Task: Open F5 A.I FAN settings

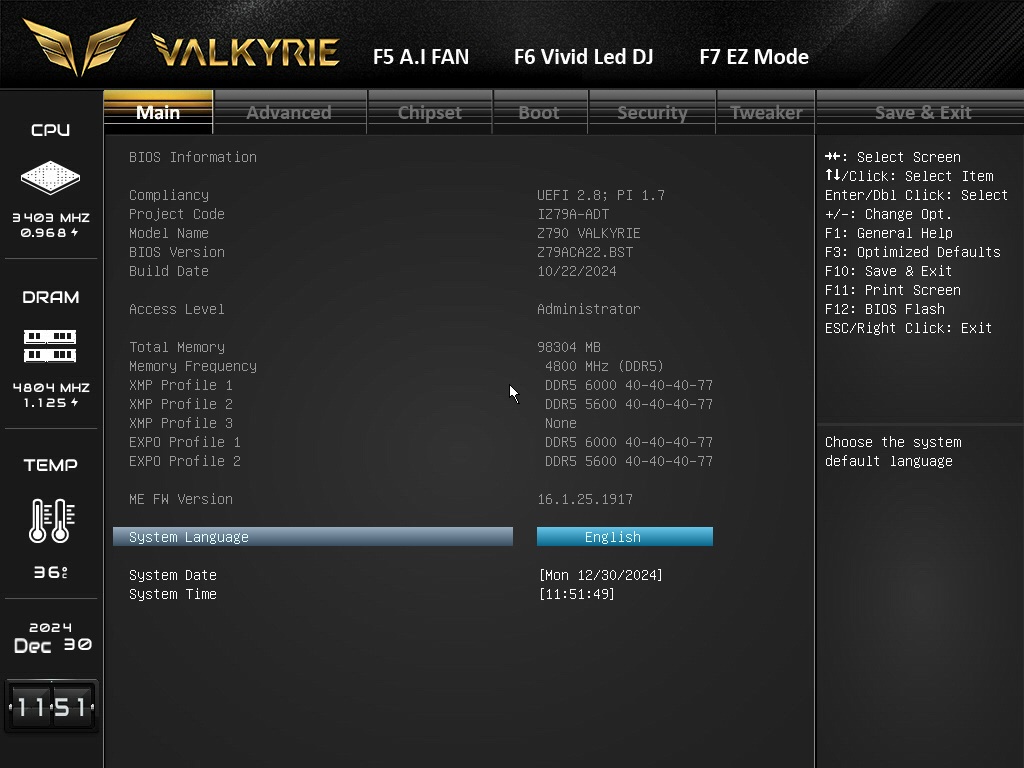Action: (x=421, y=57)
